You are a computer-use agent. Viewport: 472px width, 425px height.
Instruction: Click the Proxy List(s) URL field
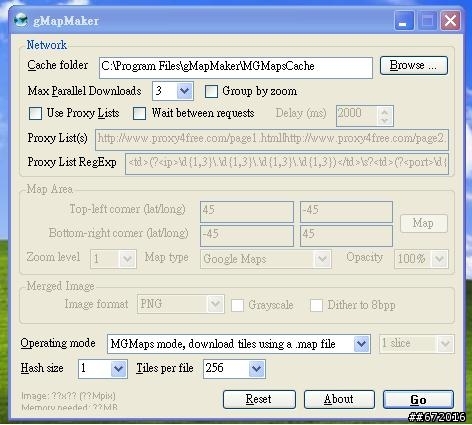coord(272,140)
